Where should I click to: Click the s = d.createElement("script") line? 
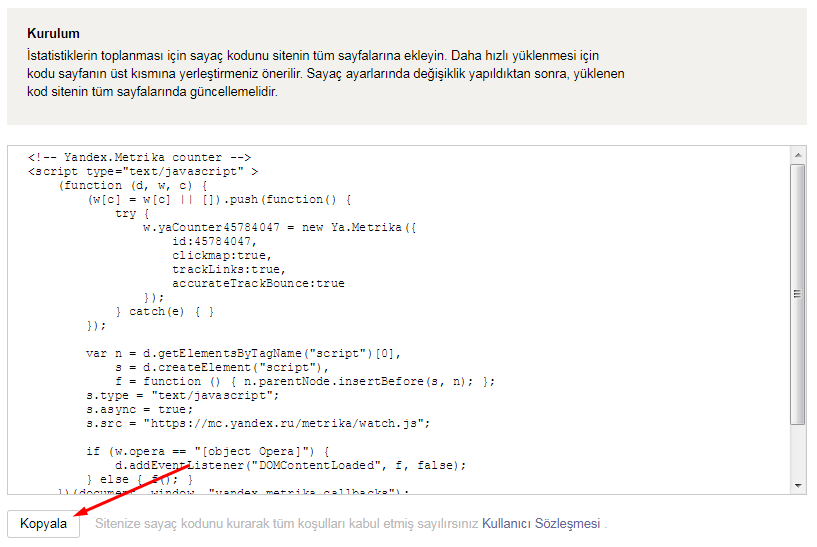(222, 368)
